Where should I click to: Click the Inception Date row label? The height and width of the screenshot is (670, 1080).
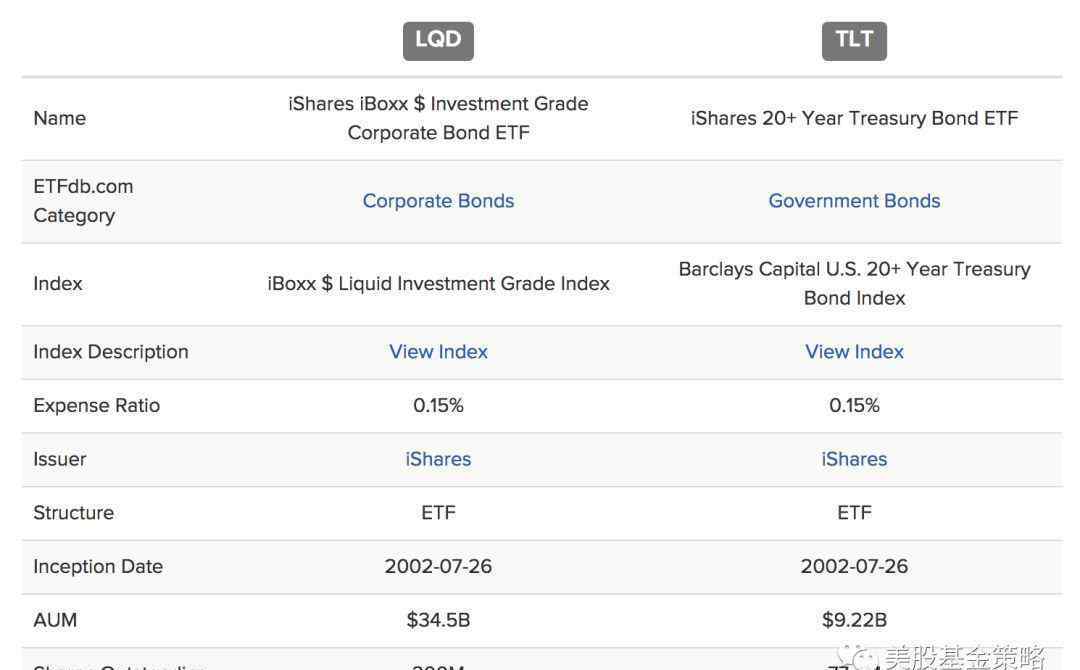tap(98, 567)
